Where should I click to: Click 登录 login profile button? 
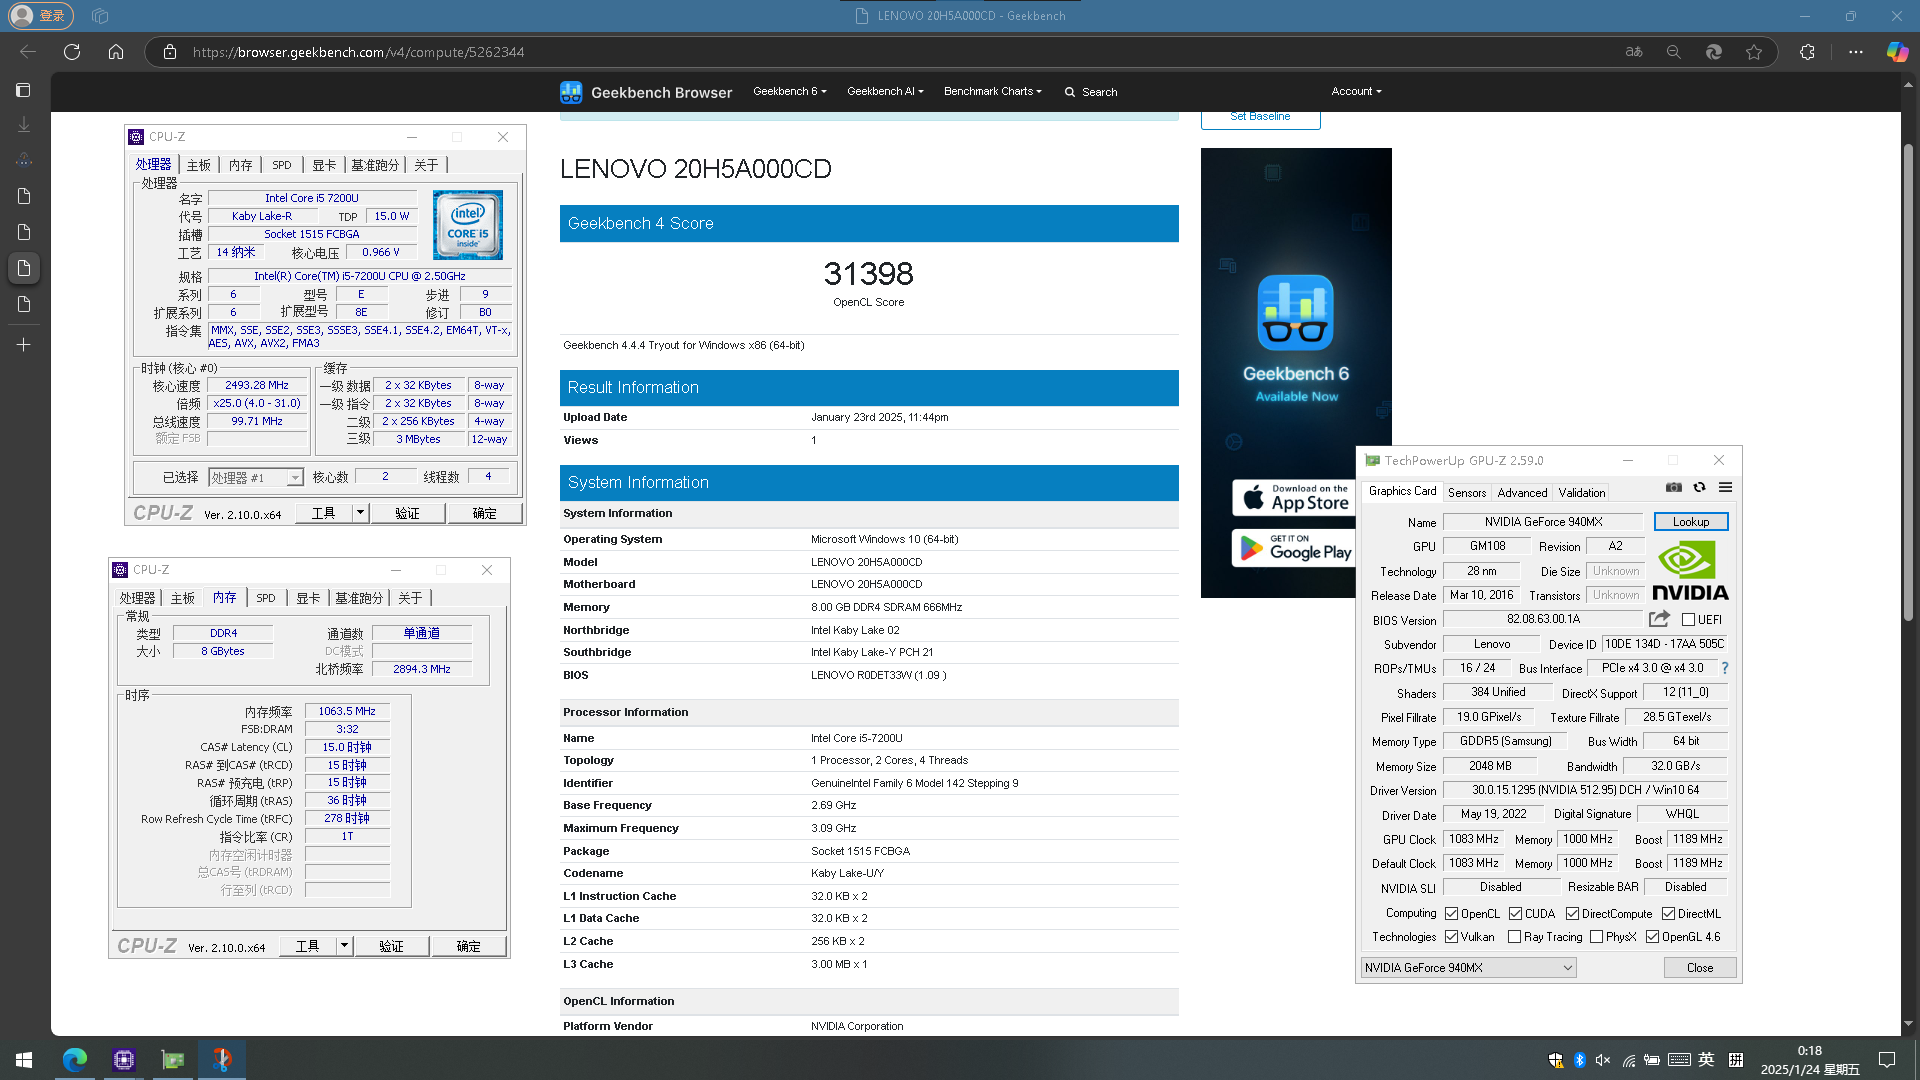click(40, 16)
